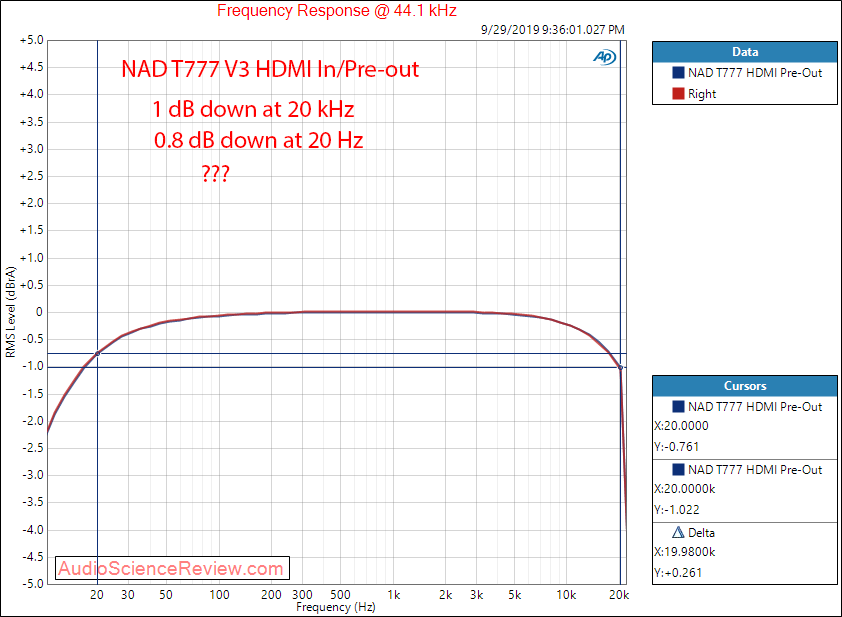Click the '-5.0' y-axis tick label
The image size is (842, 617).
[33, 584]
